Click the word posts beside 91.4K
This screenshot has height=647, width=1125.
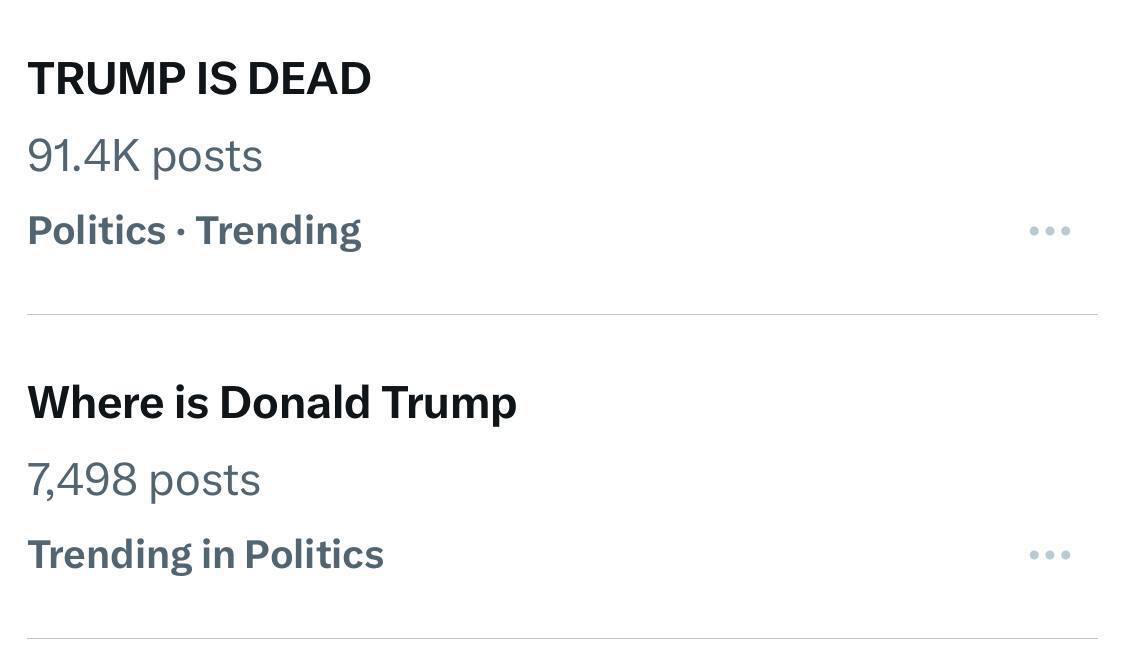click(207, 157)
